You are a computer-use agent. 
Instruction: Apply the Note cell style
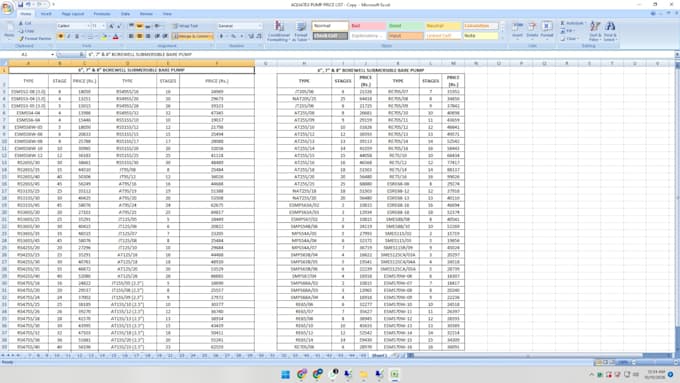[480, 36]
